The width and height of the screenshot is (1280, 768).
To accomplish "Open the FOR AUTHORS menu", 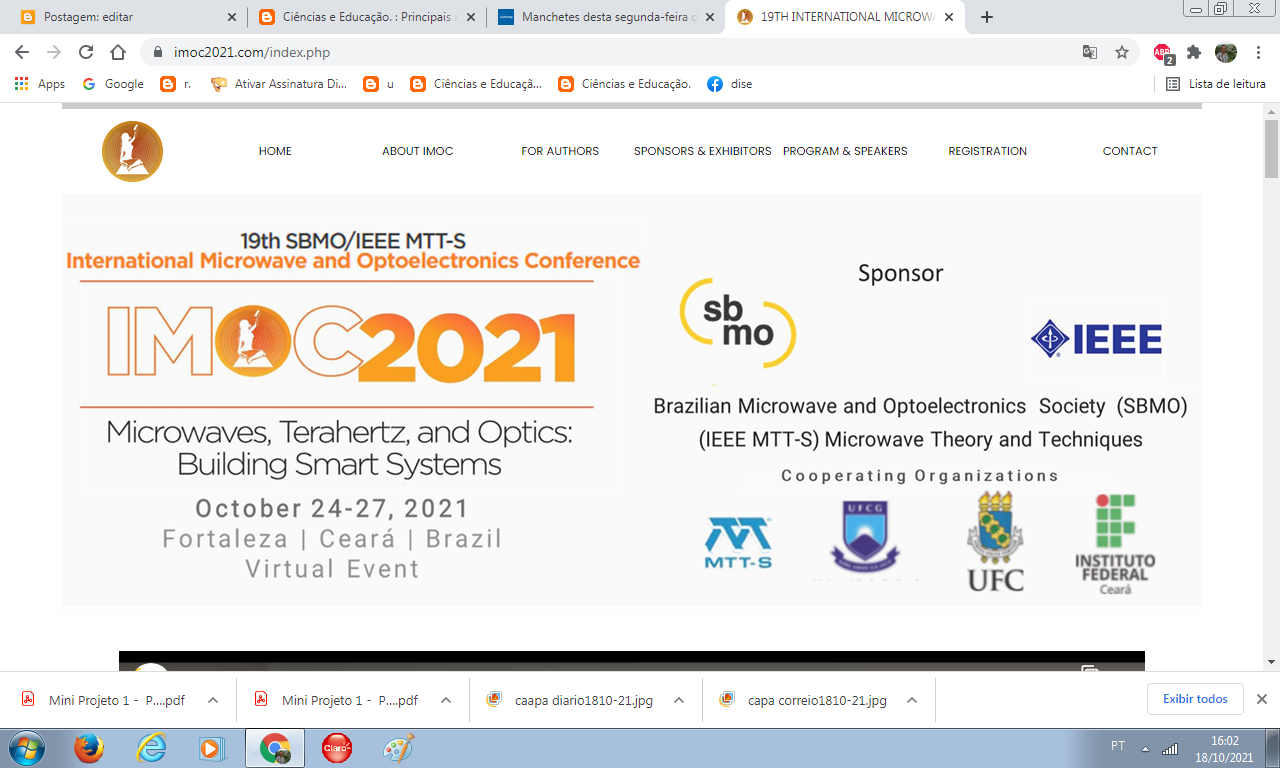I will 560,151.
